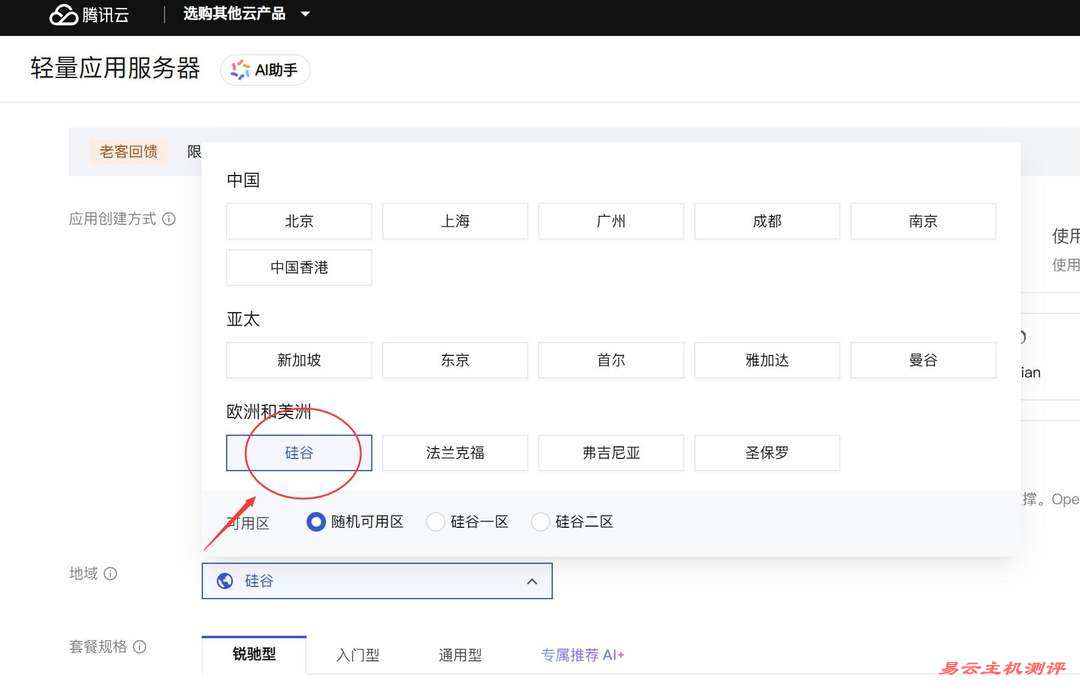Select 圣保罗 region
This screenshot has height=687, width=1080.
pyautogui.click(x=767, y=453)
